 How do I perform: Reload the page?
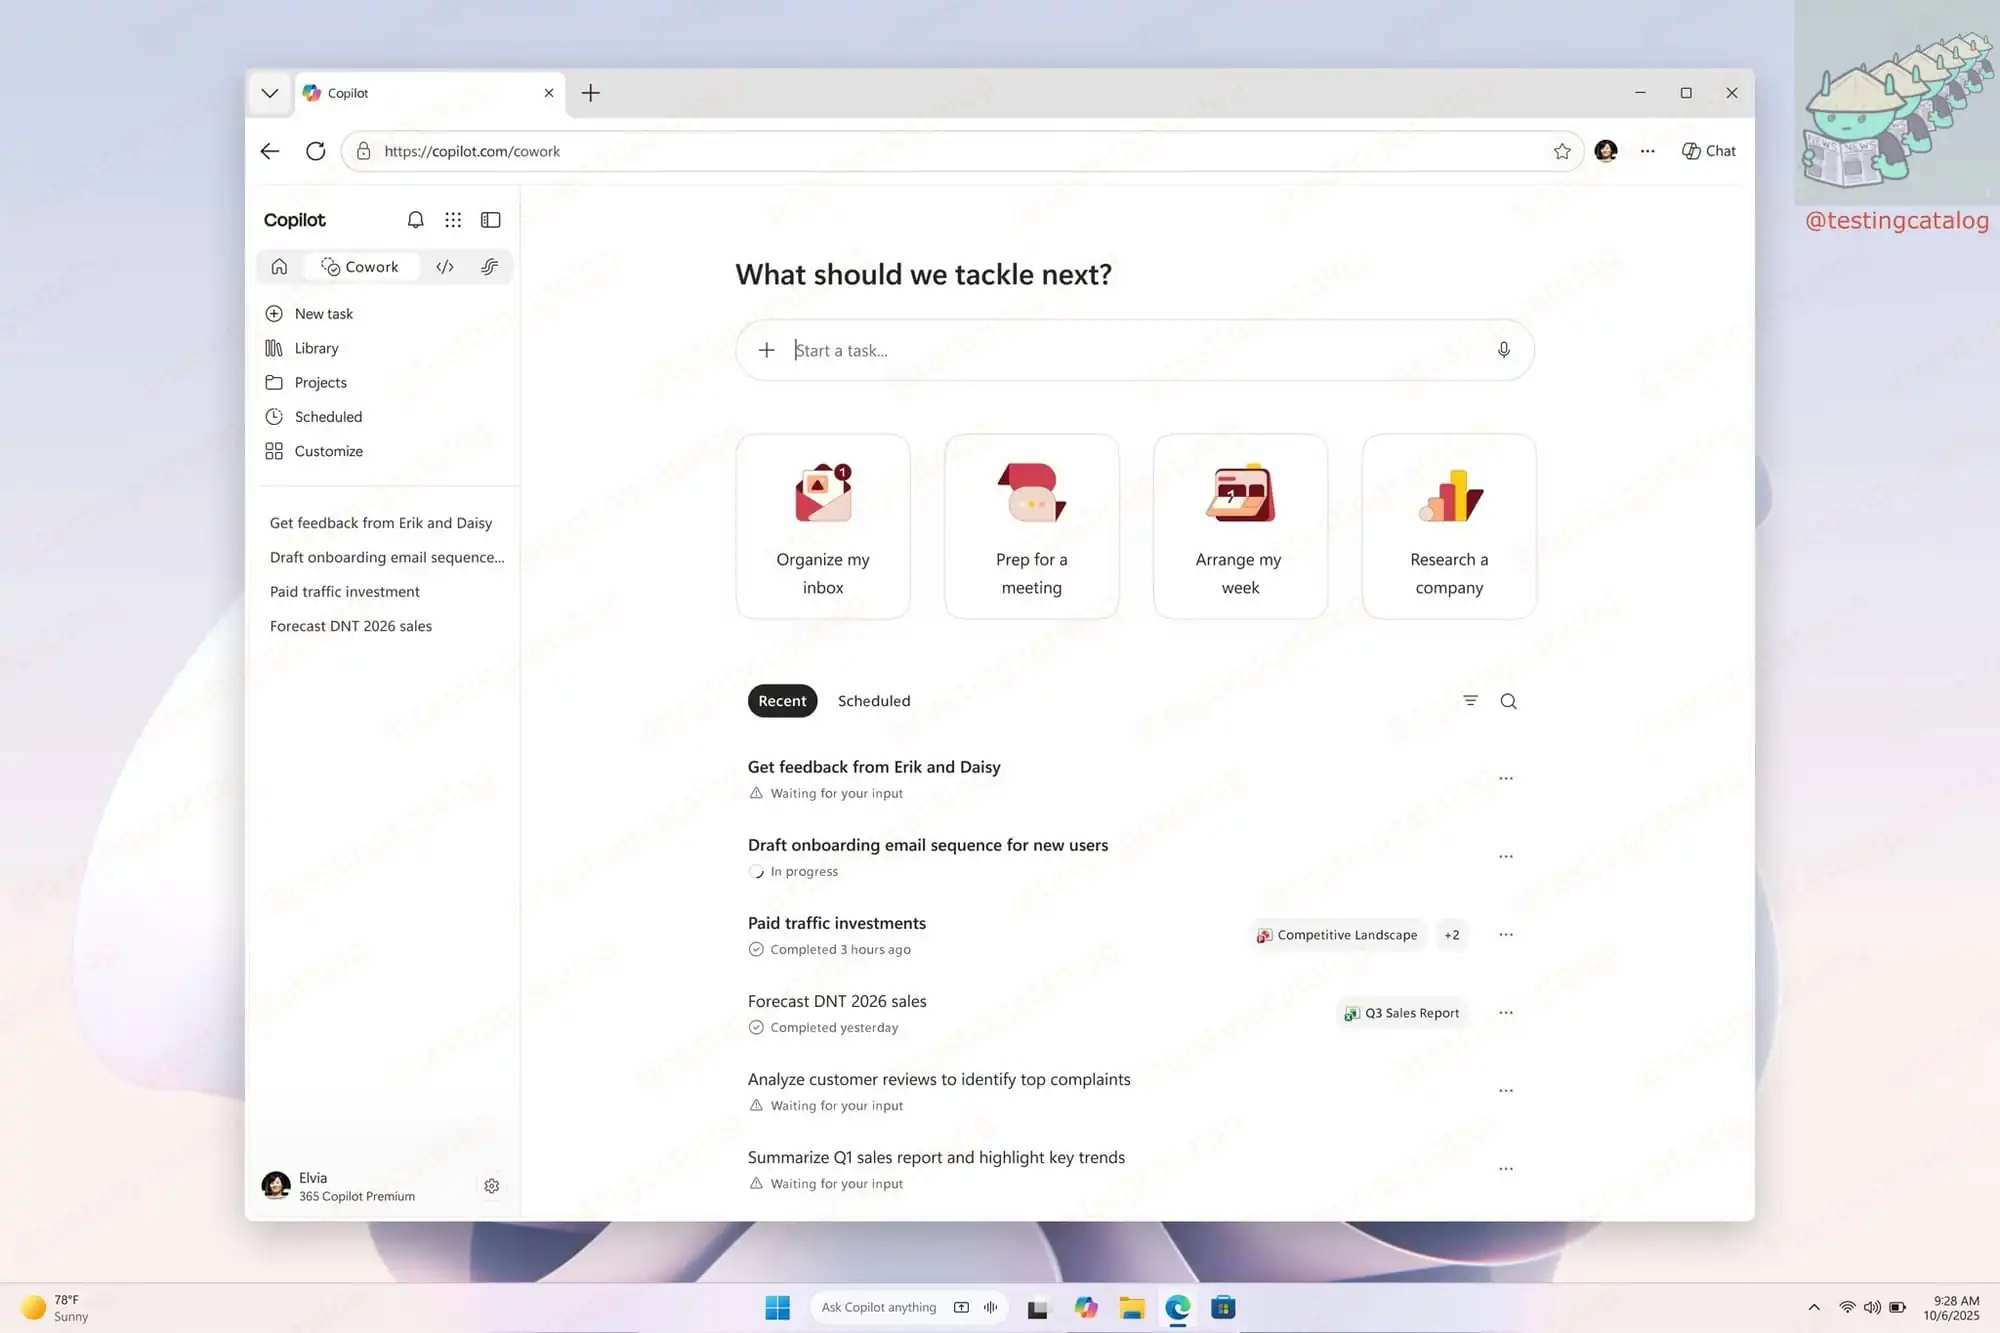point(316,151)
